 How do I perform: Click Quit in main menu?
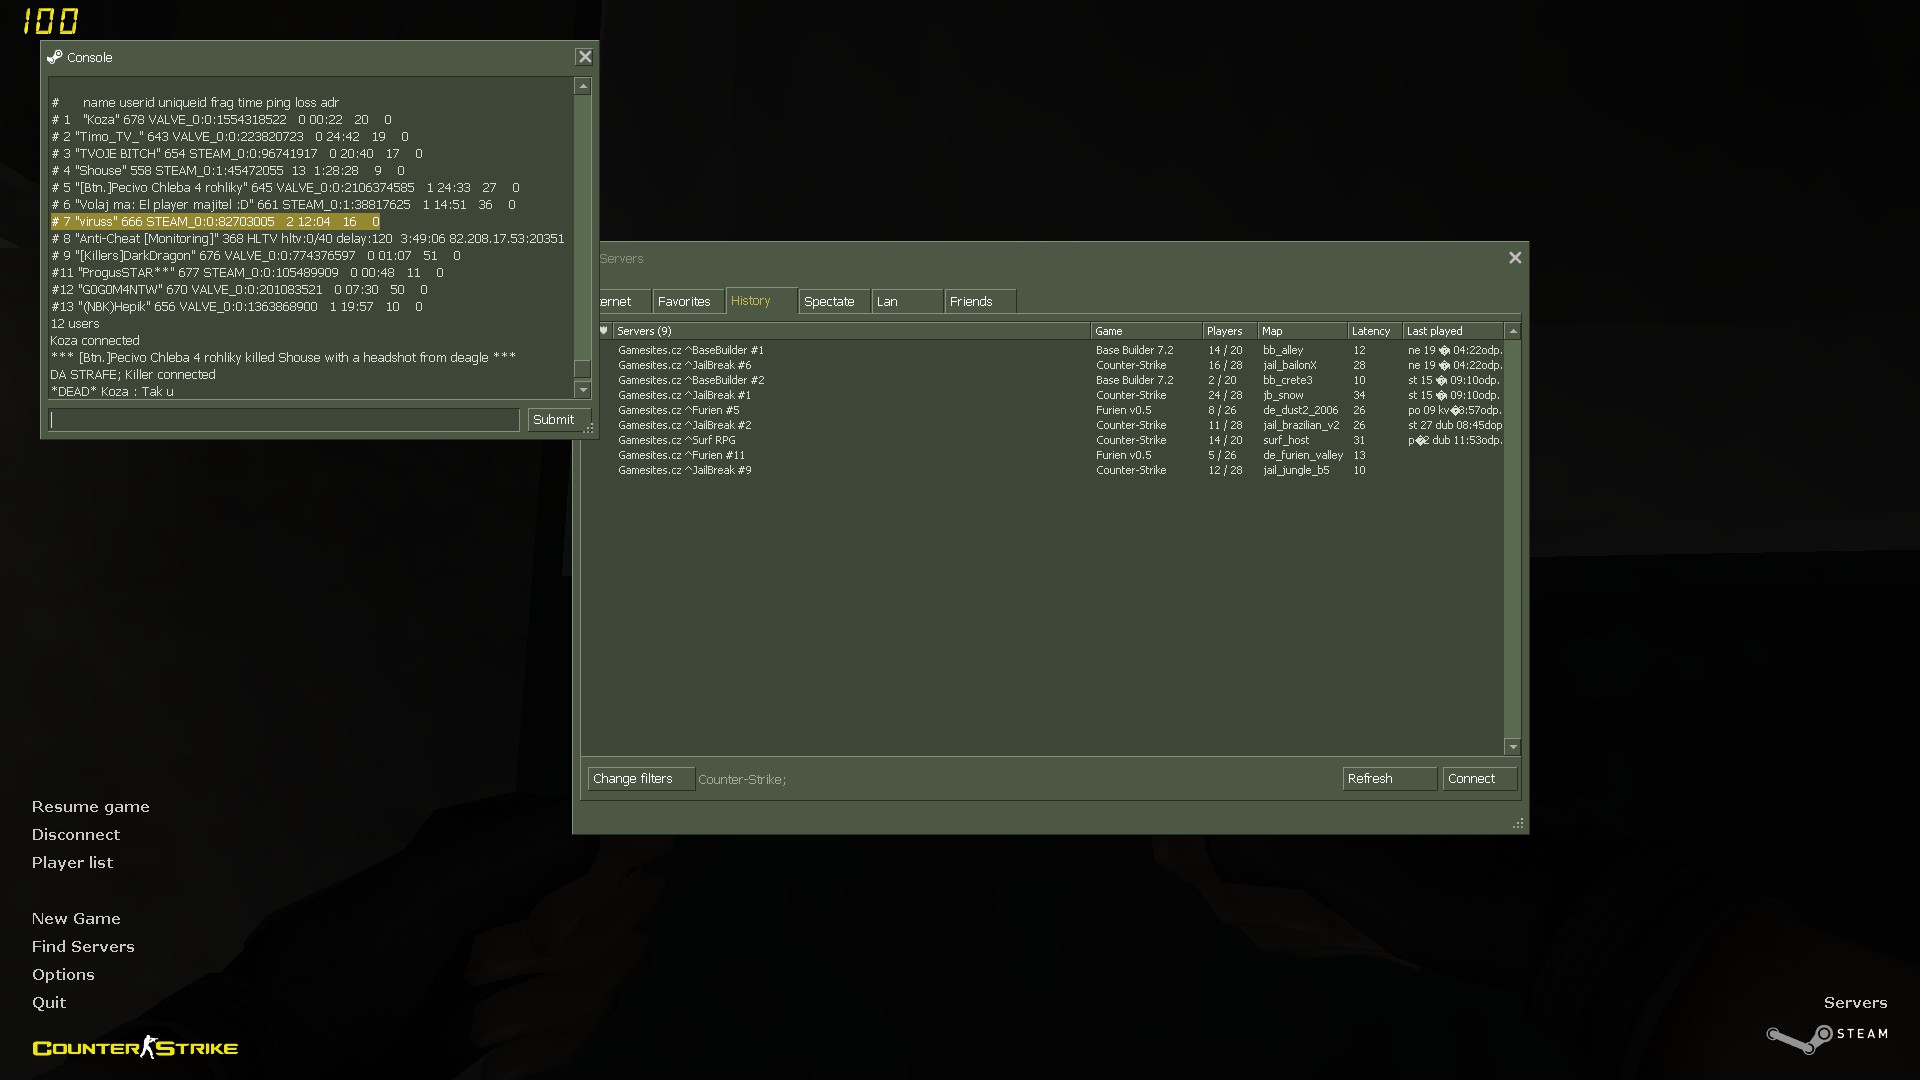point(49,1003)
